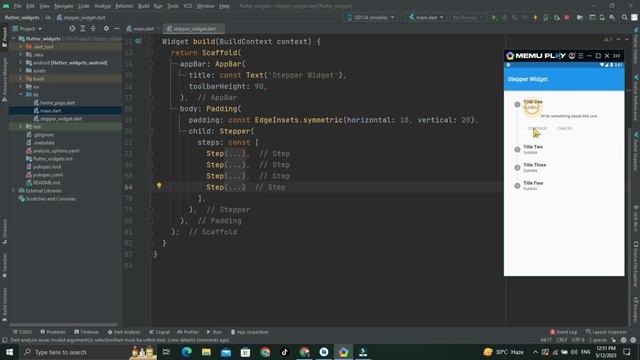
Task: Open Windows Start menu
Action: tap(9, 352)
